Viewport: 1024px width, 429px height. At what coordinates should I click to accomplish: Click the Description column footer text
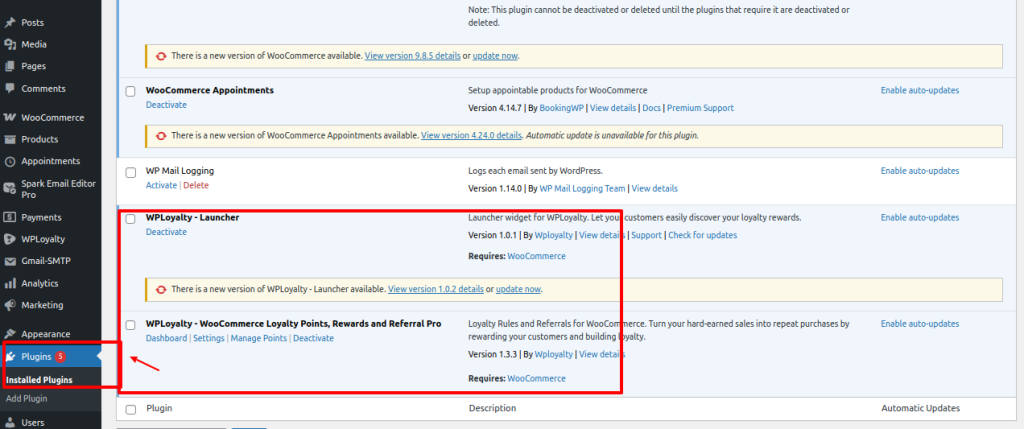tap(492, 408)
